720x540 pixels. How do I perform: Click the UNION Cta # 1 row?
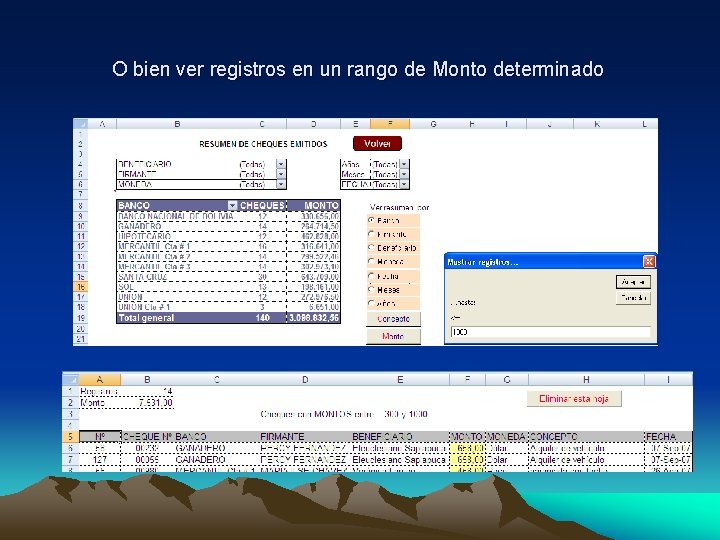[228, 307]
